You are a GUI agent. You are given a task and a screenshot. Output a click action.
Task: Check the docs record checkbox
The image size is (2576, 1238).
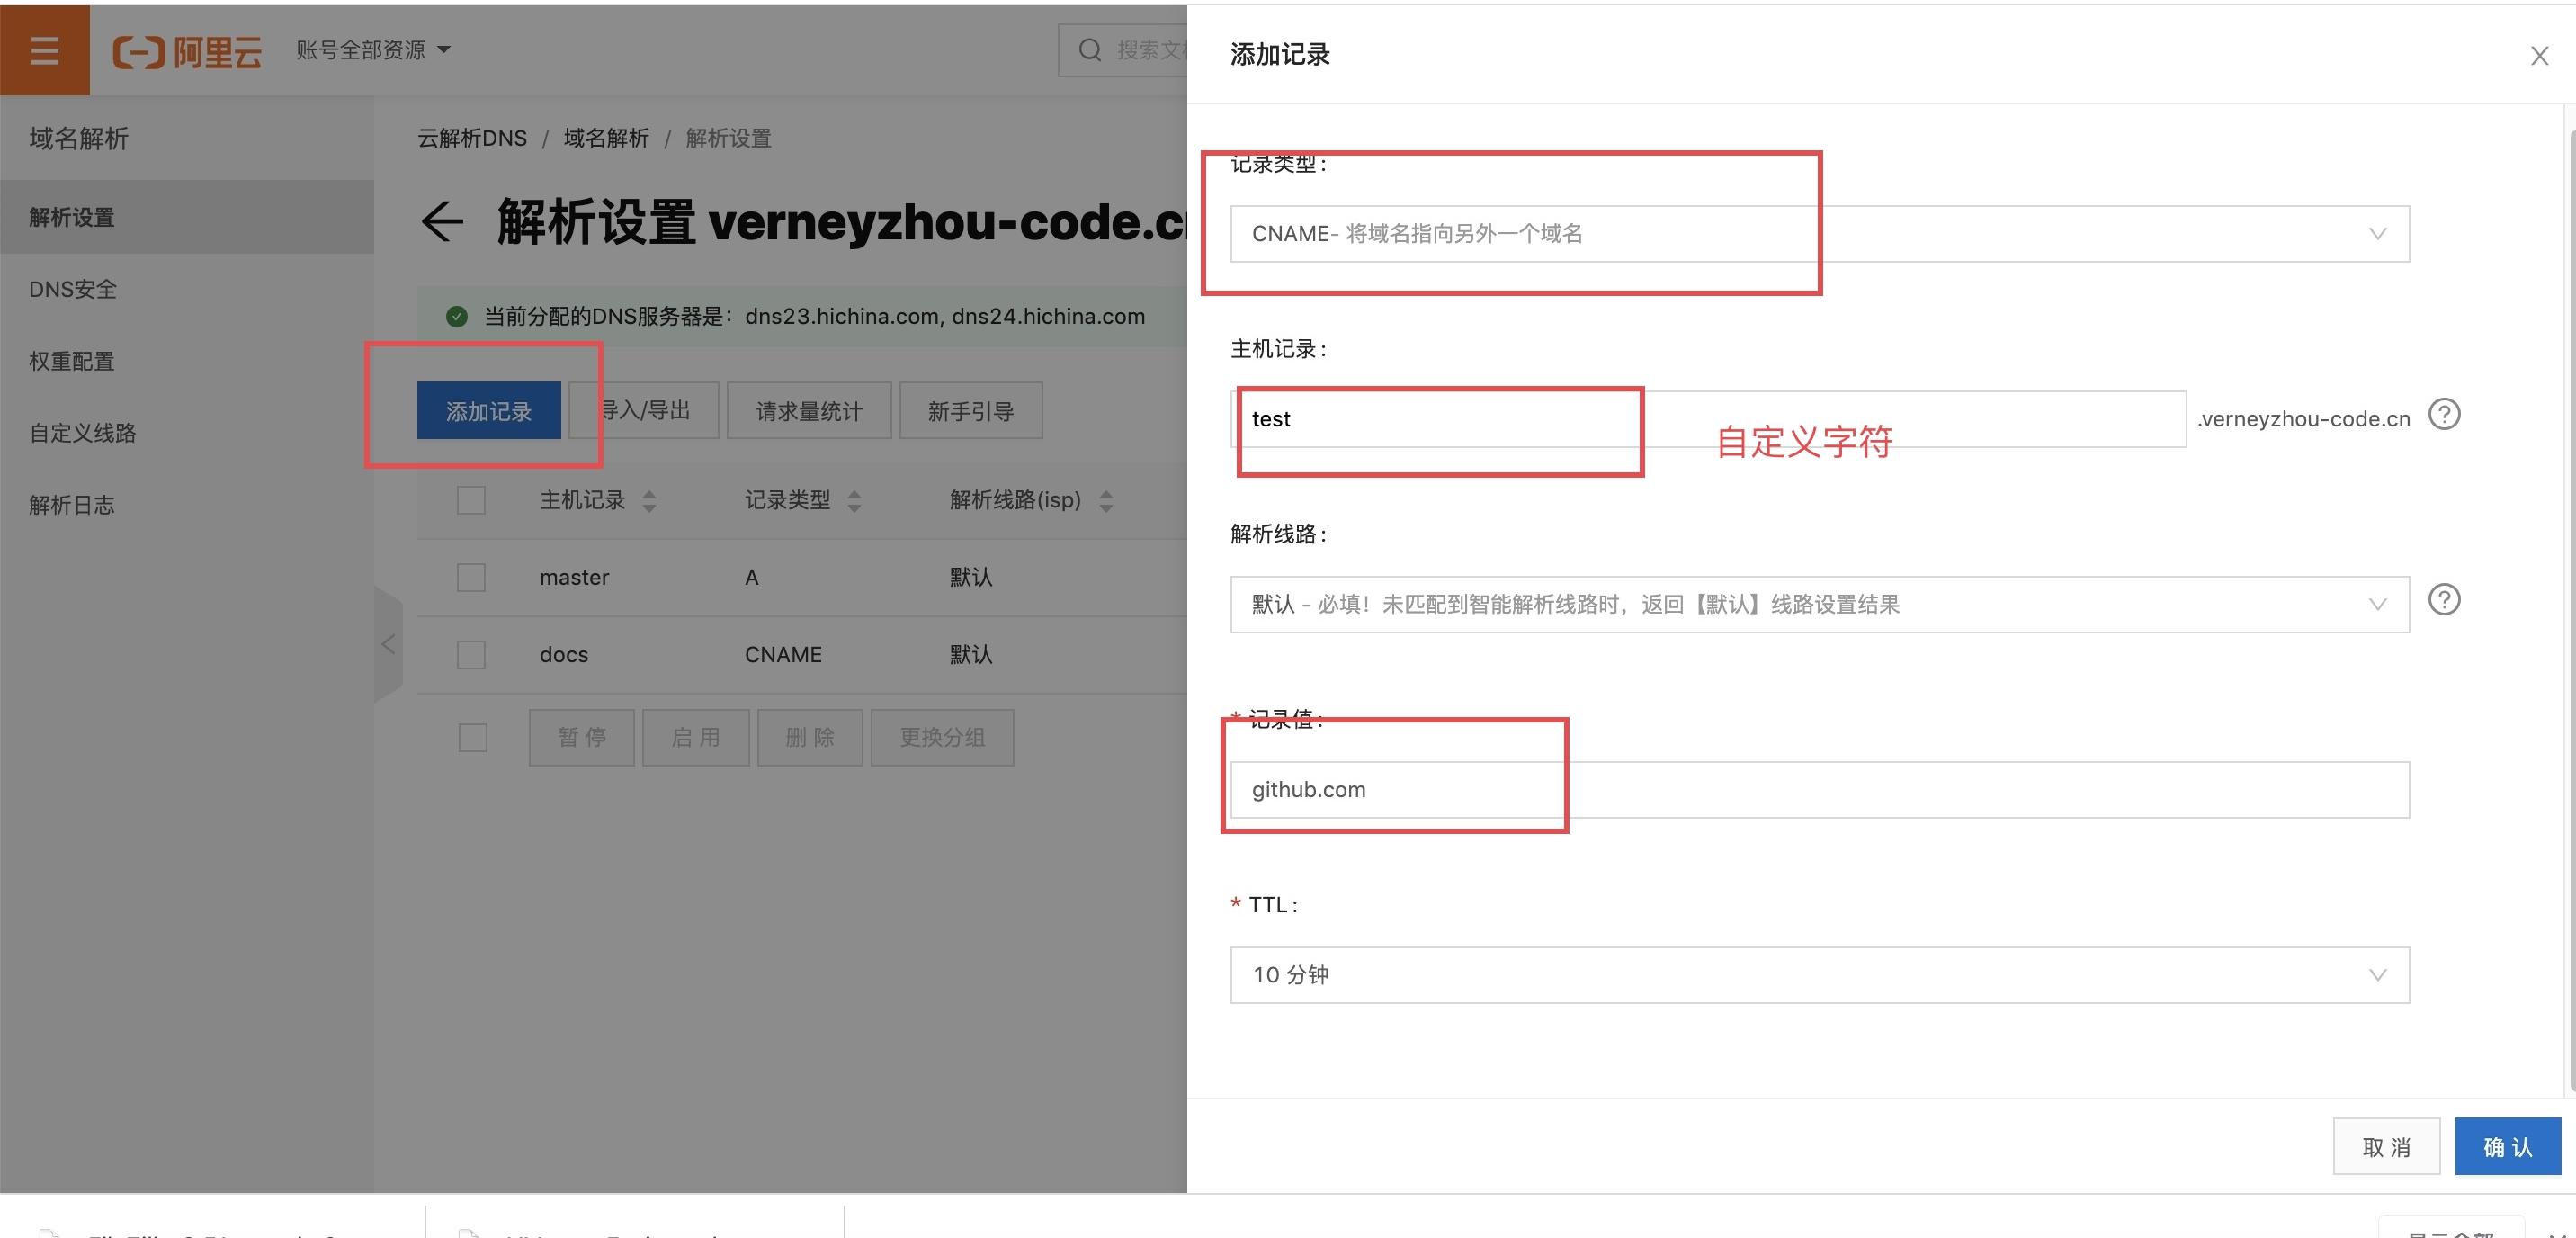pyautogui.click(x=471, y=655)
